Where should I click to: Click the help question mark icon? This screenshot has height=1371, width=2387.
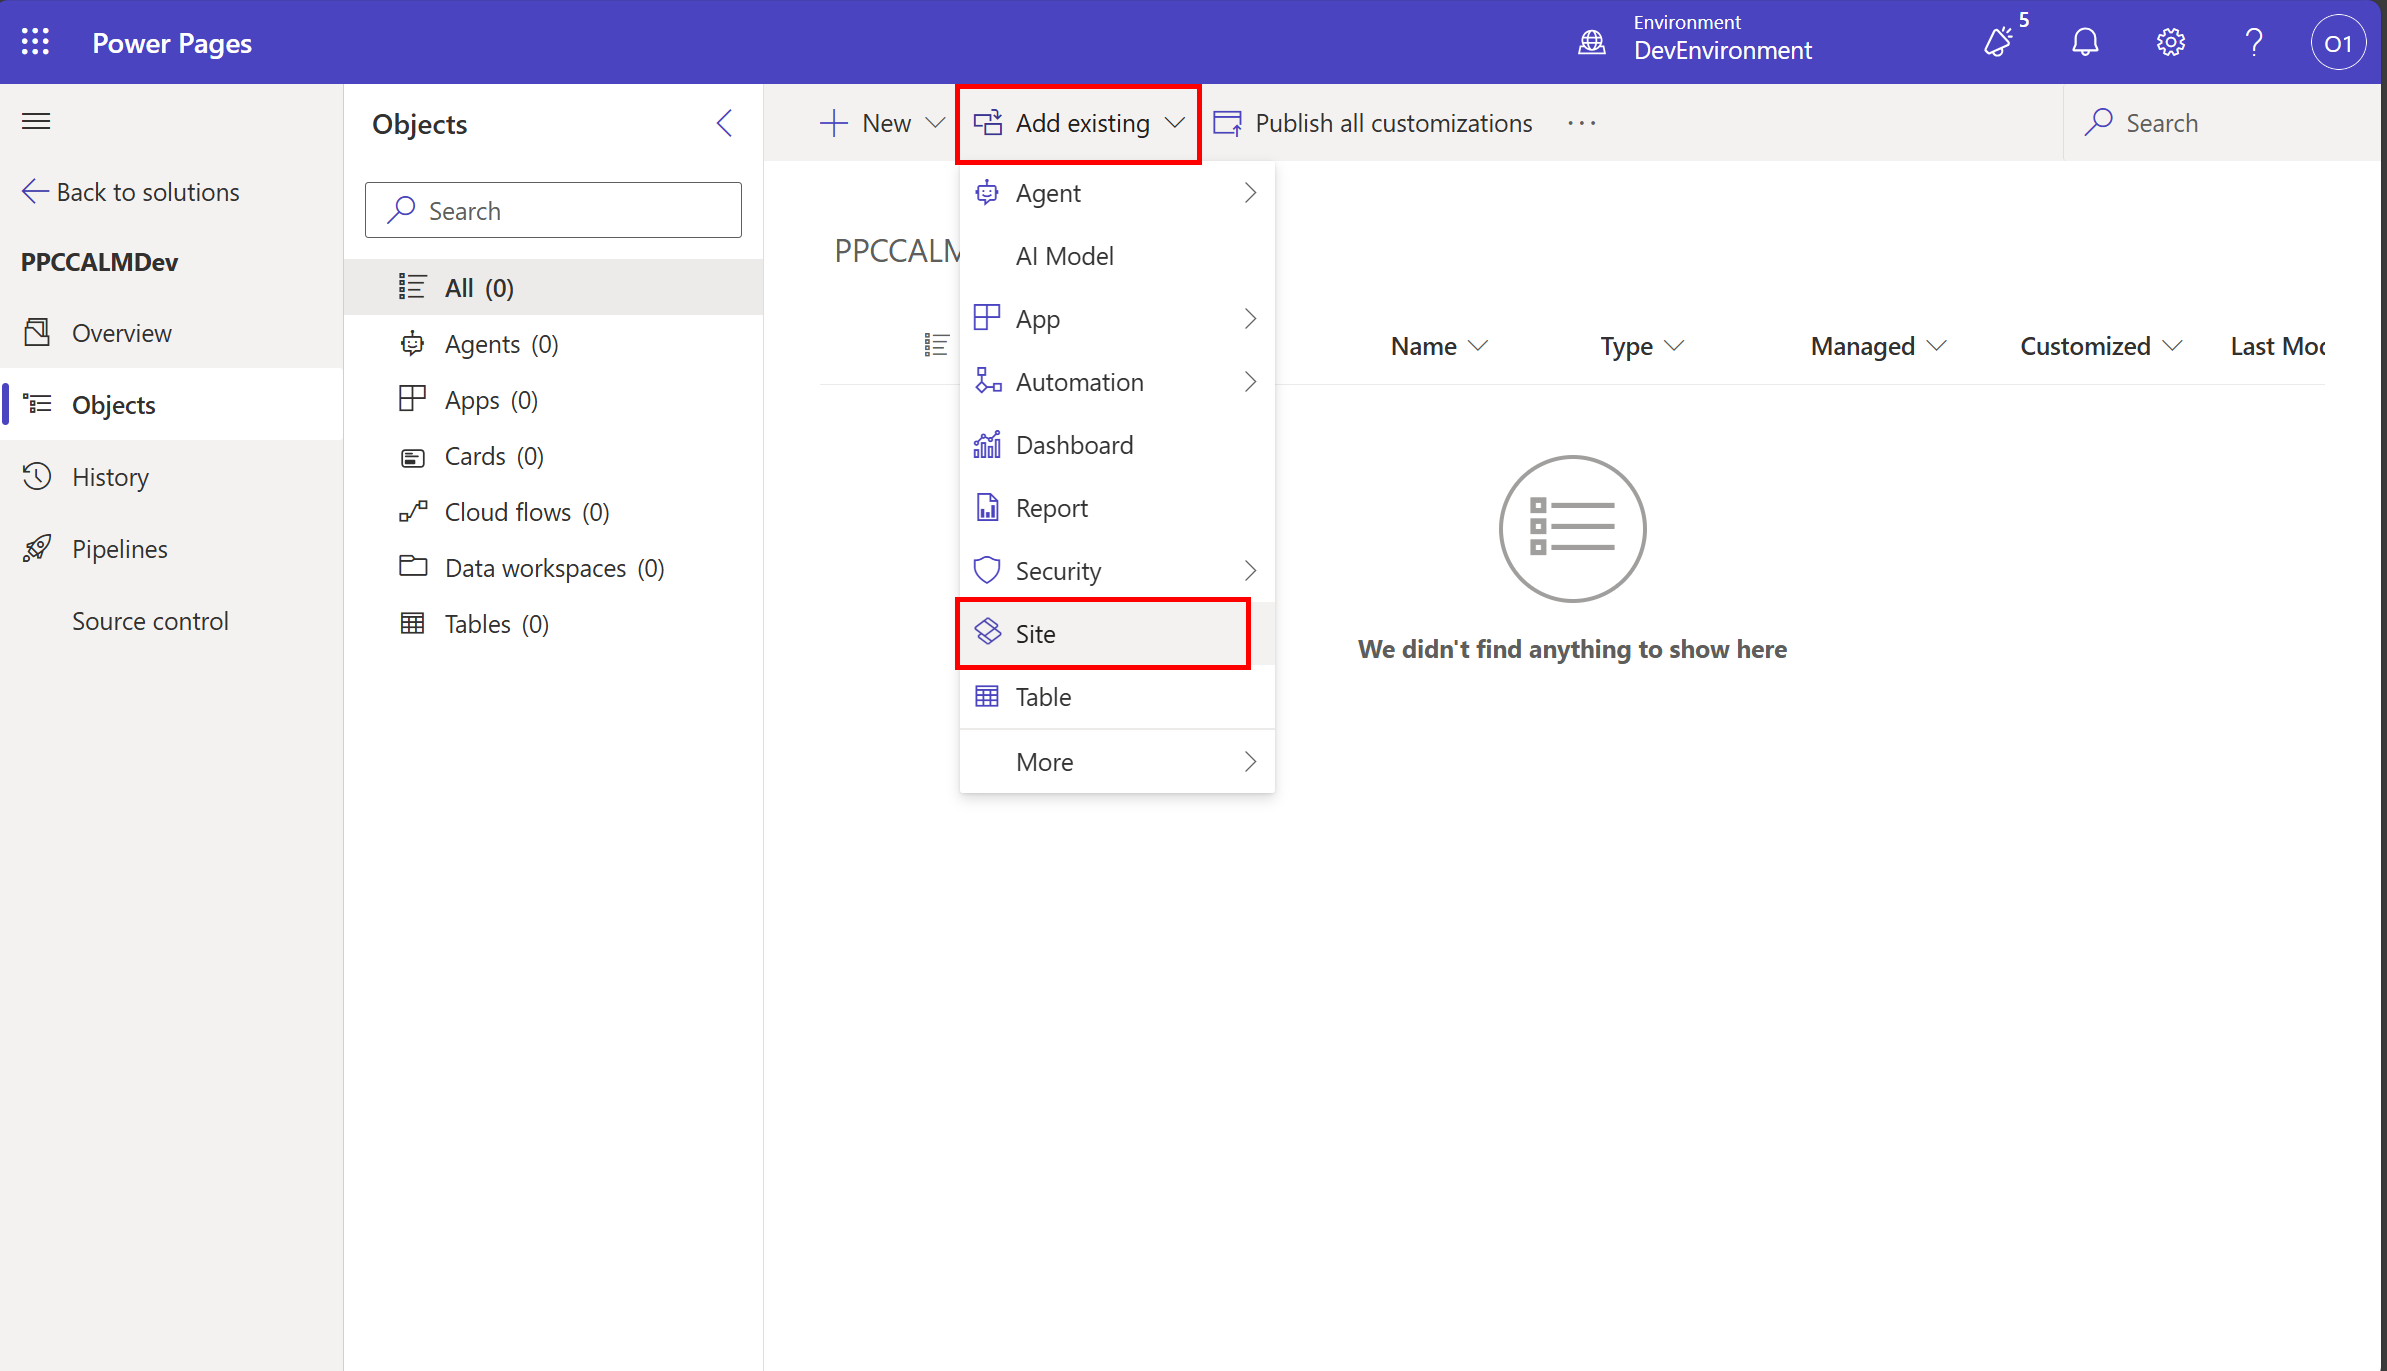[2253, 42]
